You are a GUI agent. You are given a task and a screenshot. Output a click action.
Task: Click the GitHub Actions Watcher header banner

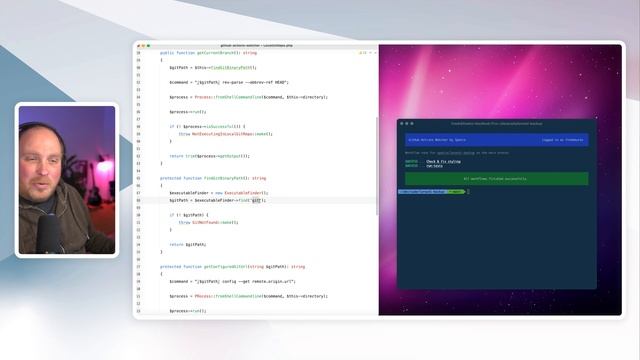coord(497,140)
